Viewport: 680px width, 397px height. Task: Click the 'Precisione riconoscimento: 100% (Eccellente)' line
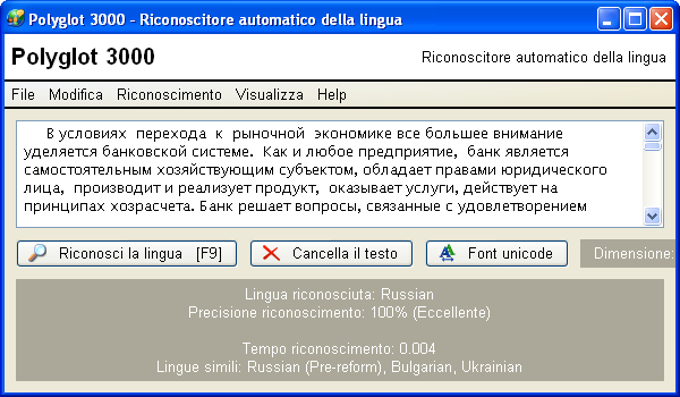pyautogui.click(x=339, y=312)
